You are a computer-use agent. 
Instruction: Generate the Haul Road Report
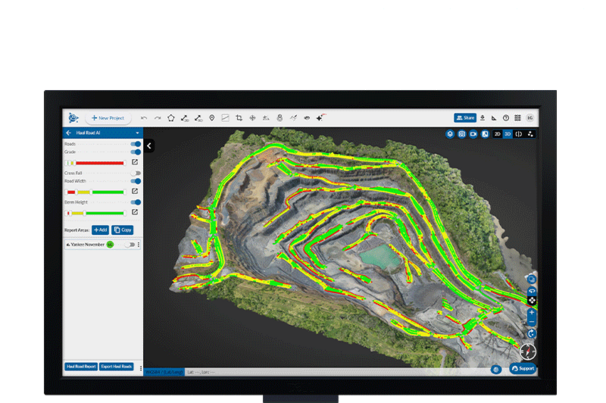click(81, 367)
